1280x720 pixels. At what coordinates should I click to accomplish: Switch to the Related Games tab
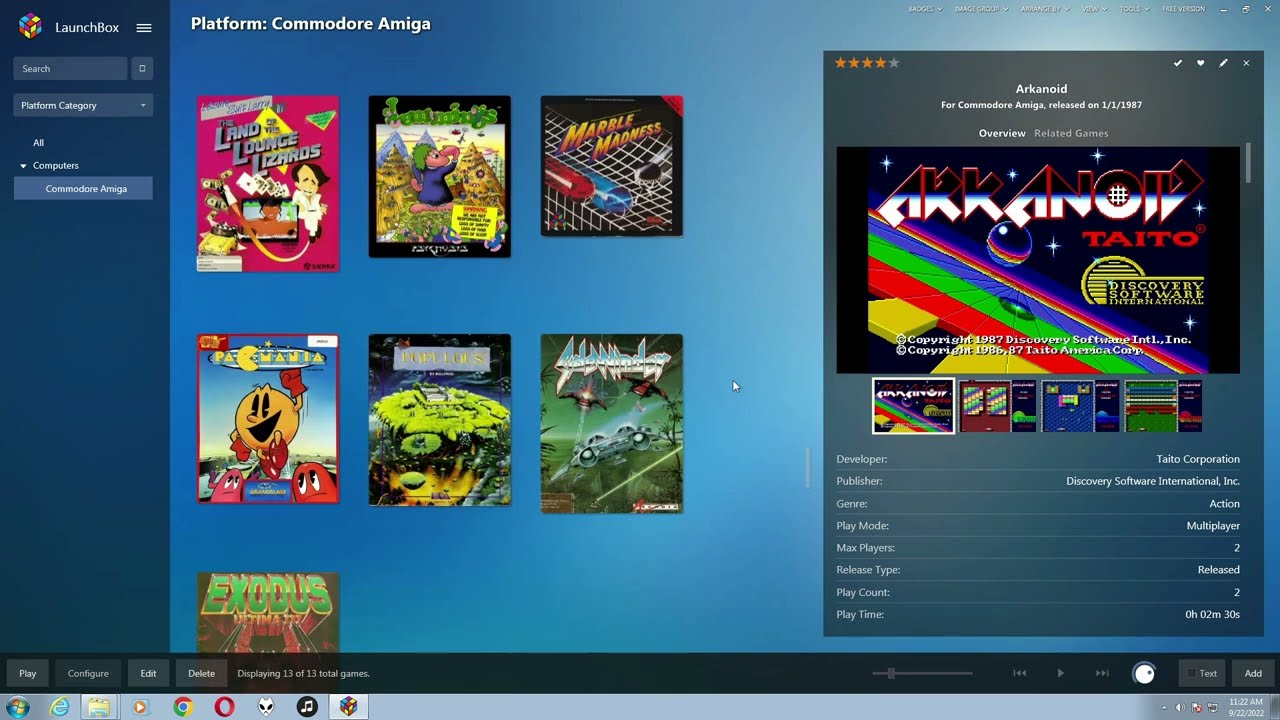1071,133
